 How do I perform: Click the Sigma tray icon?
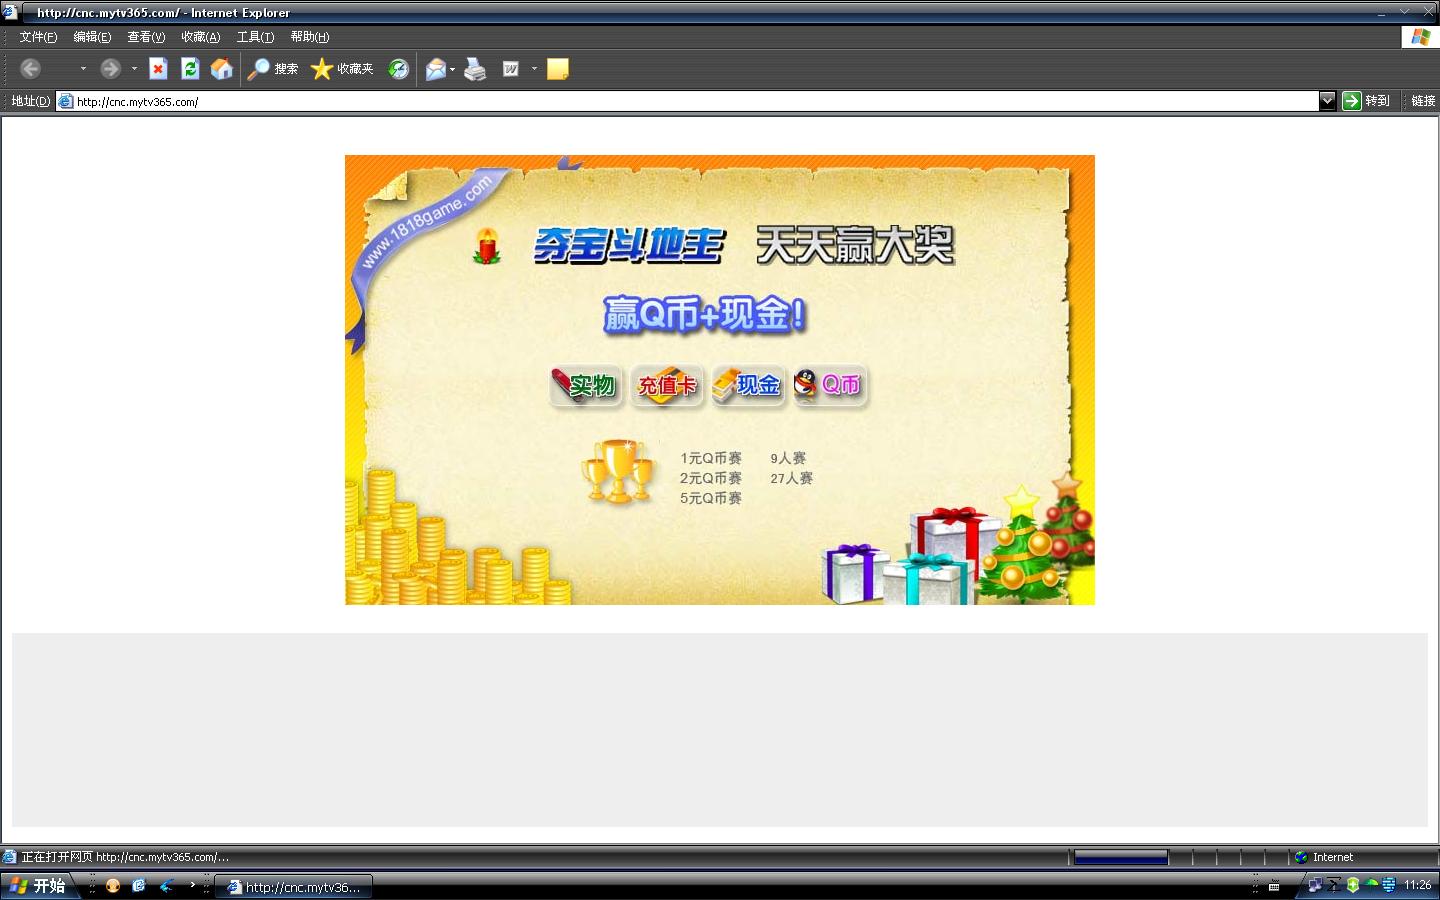tap(1334, 885)
